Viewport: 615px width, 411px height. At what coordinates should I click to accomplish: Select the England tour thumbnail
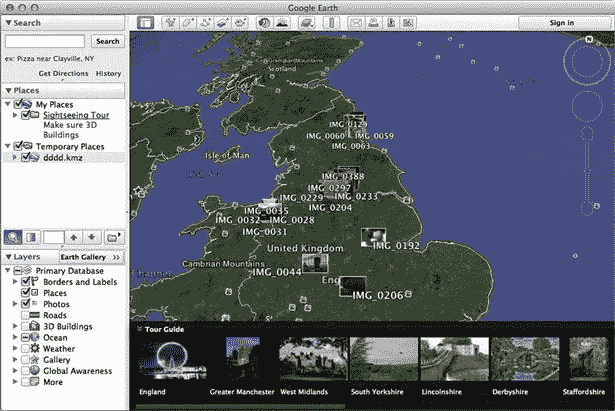pos(173,359)
